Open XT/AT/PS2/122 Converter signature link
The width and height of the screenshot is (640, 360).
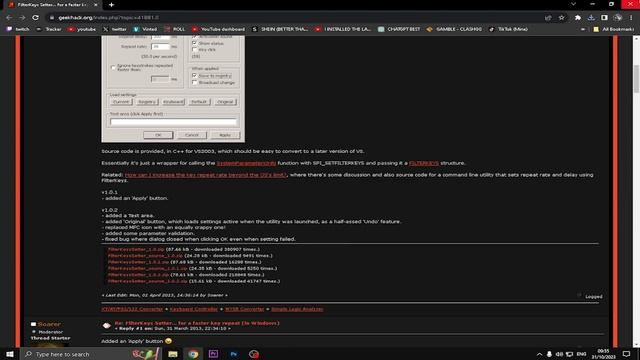pos(132,309)
